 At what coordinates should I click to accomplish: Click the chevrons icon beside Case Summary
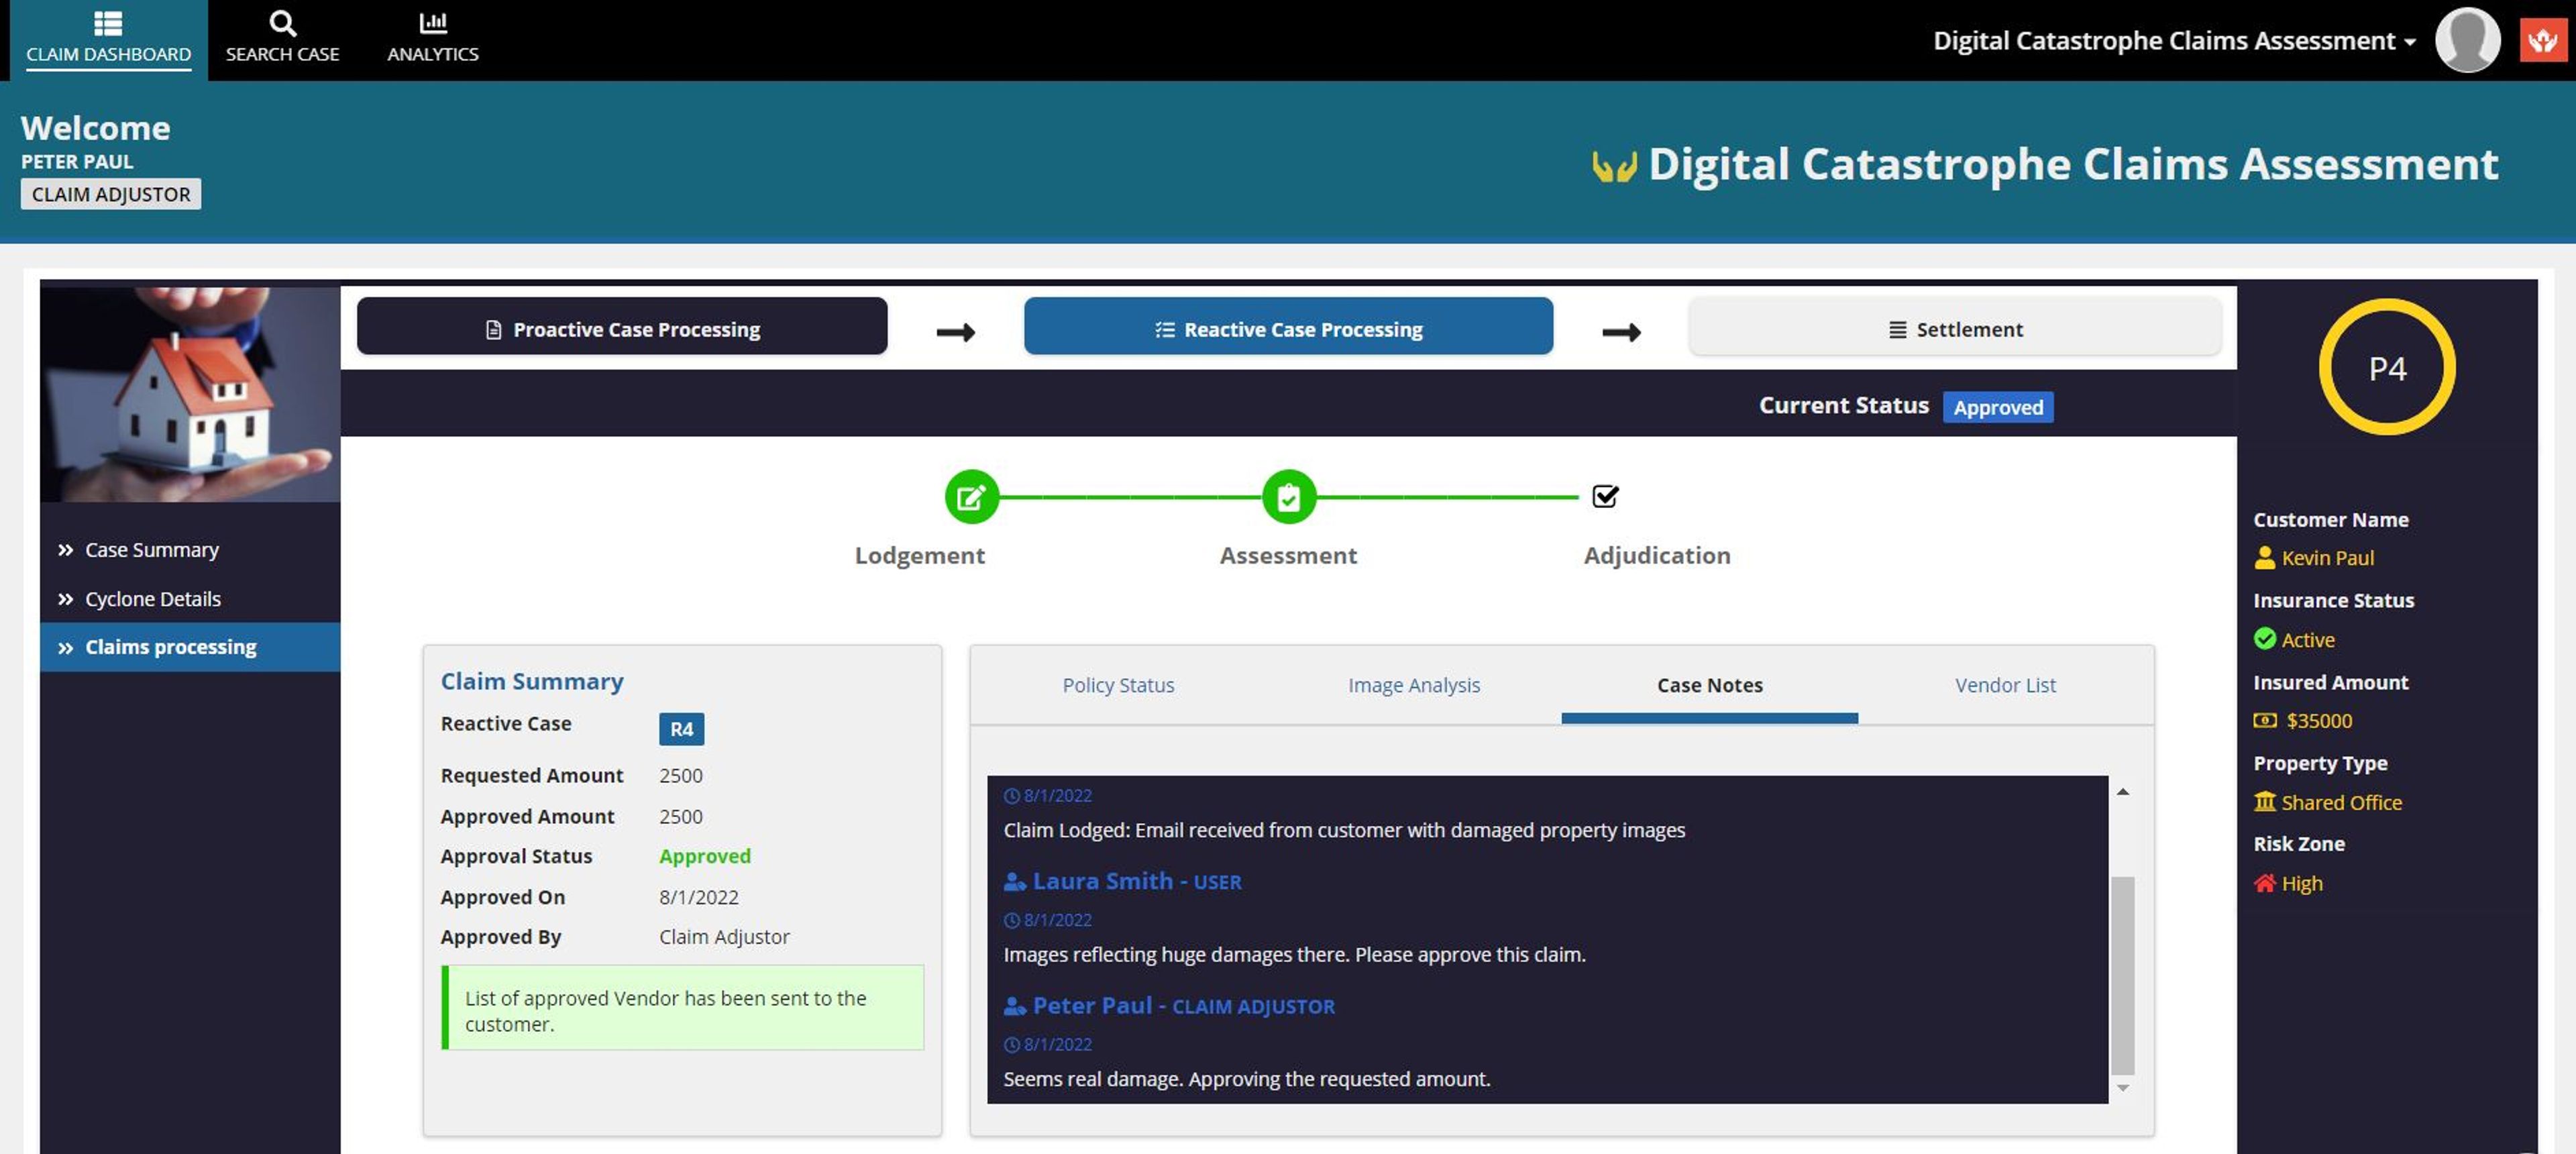(x=65, y=550)
